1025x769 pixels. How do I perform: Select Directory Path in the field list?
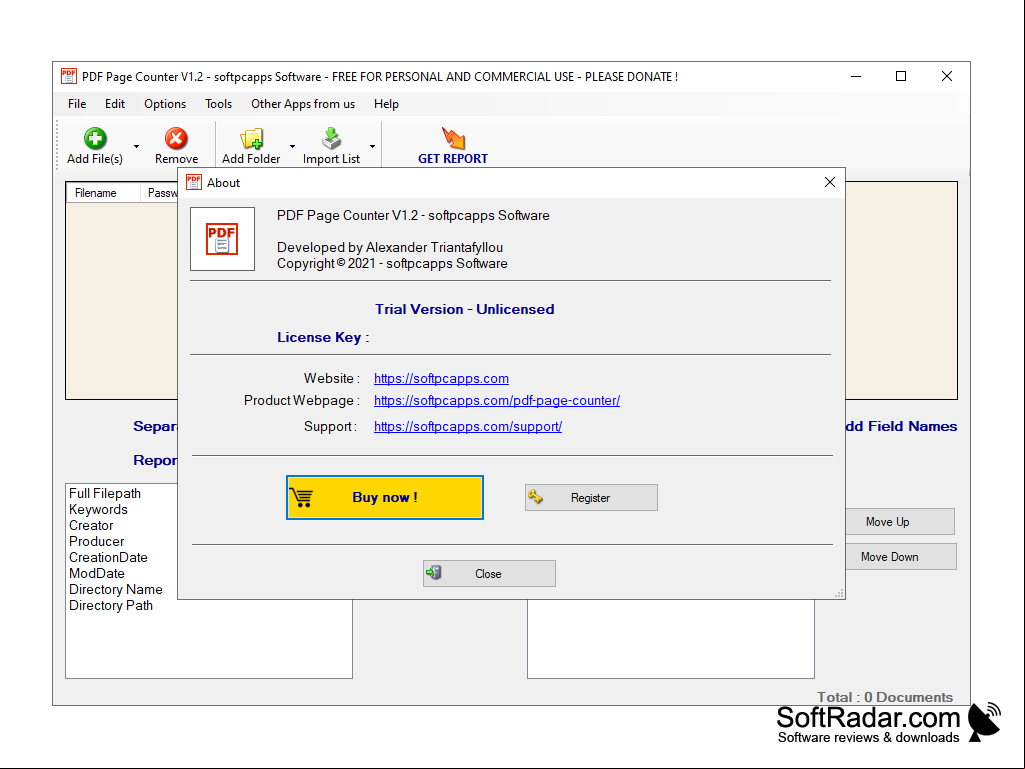tap(111, 606)
